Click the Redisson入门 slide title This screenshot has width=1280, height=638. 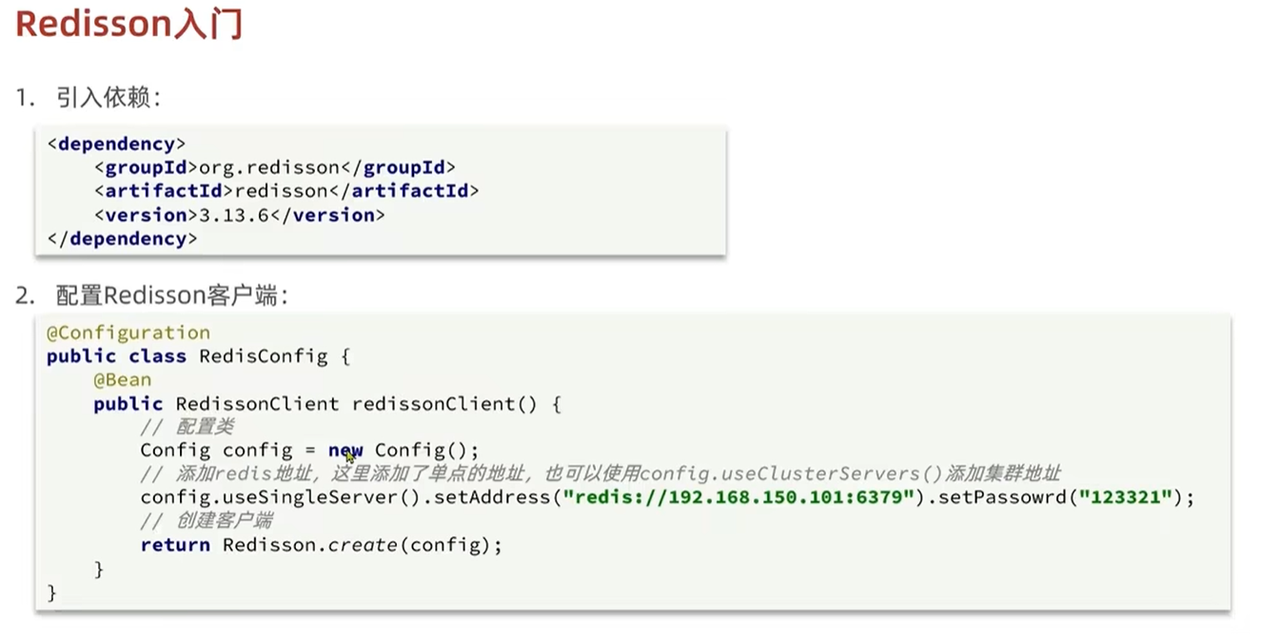click(129, 24)
